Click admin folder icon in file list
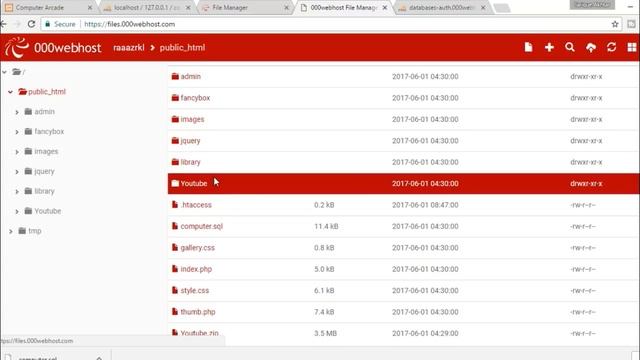640x360 pixels. pos(175,76)
